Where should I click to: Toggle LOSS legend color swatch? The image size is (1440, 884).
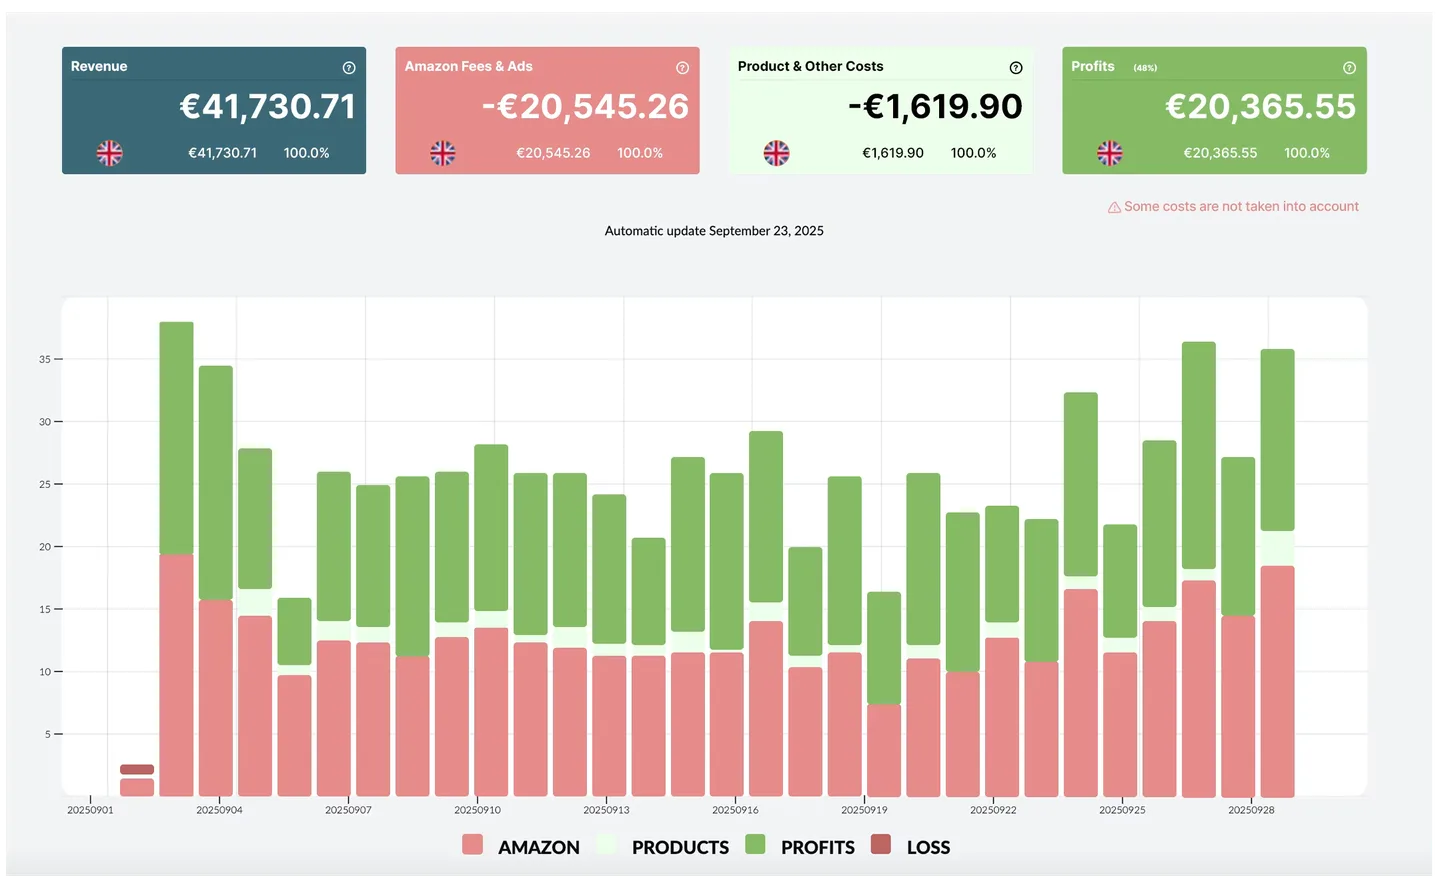tap(881, 845)
